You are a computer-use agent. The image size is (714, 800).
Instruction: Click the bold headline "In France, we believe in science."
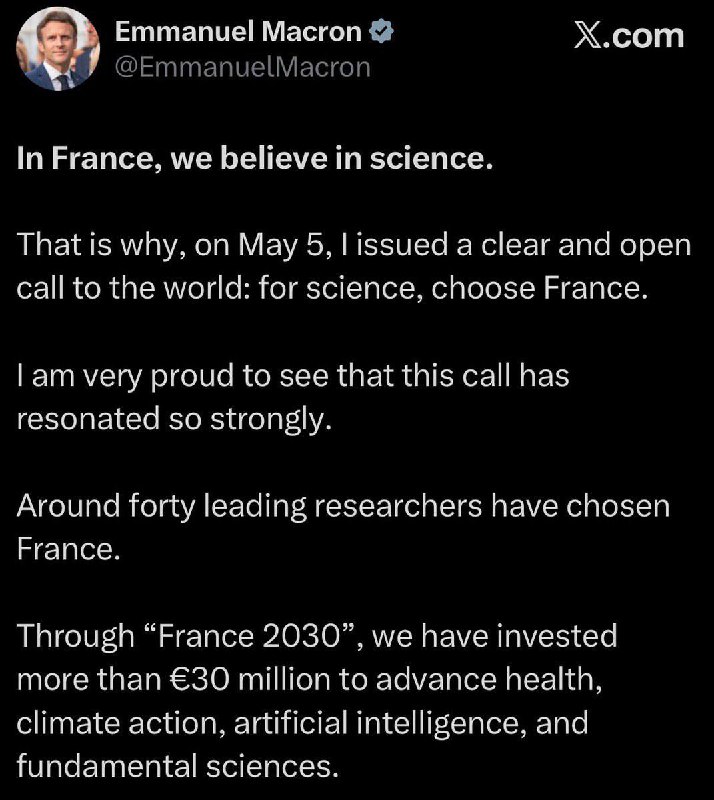click(255, 160)
